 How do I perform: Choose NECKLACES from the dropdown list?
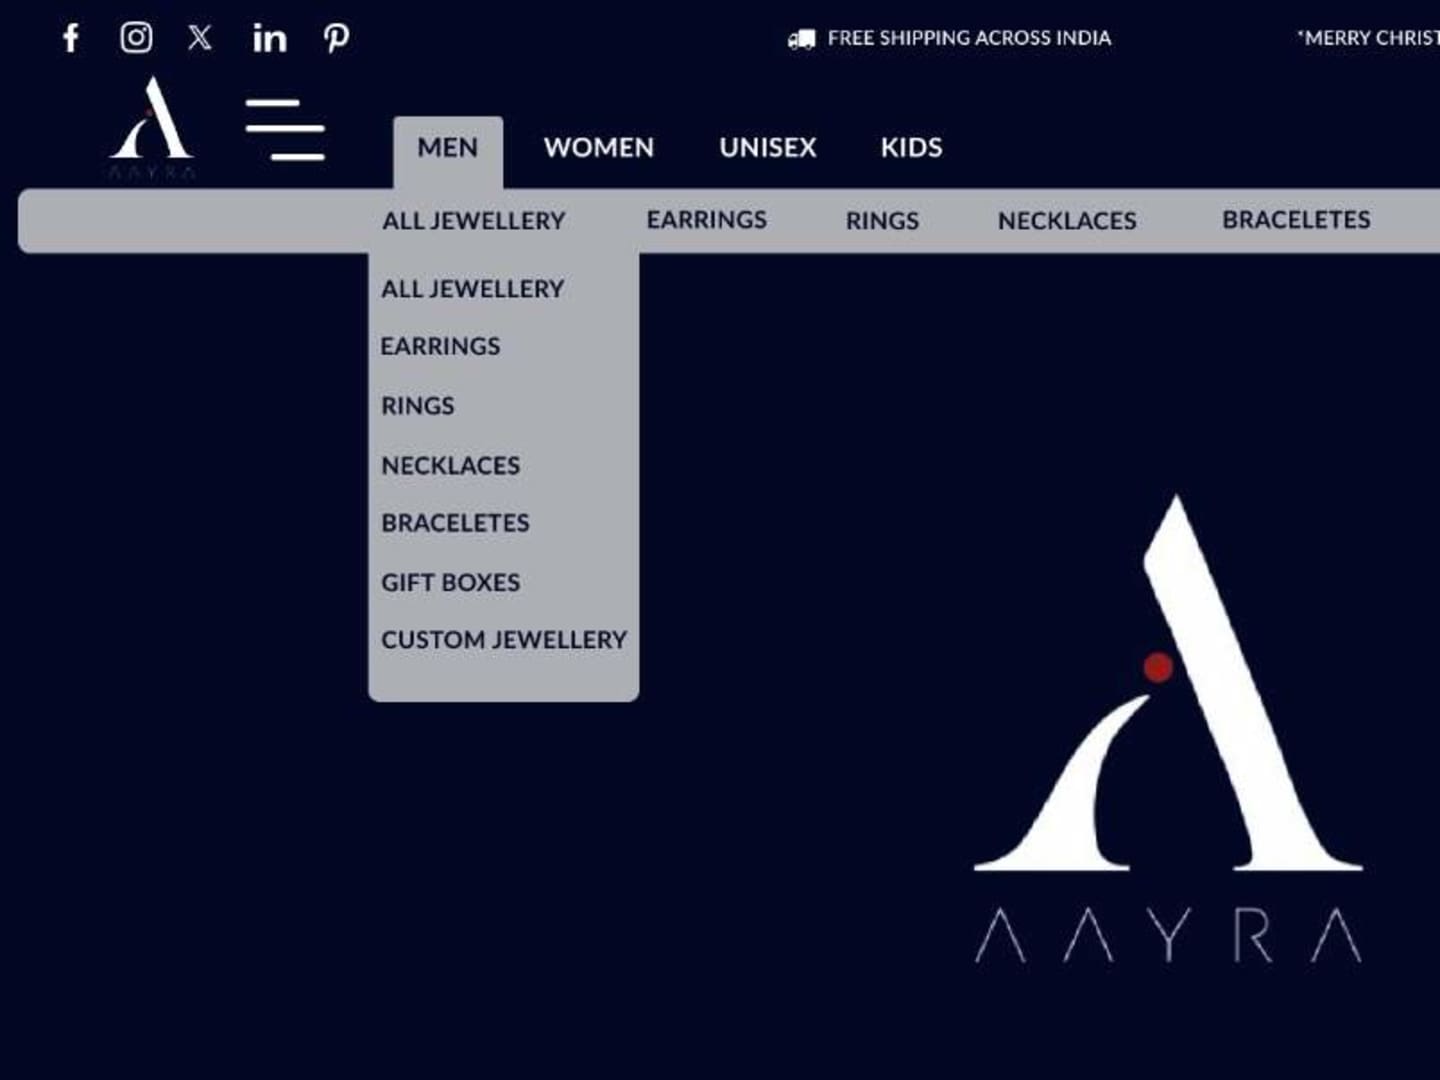pos(451,466)
